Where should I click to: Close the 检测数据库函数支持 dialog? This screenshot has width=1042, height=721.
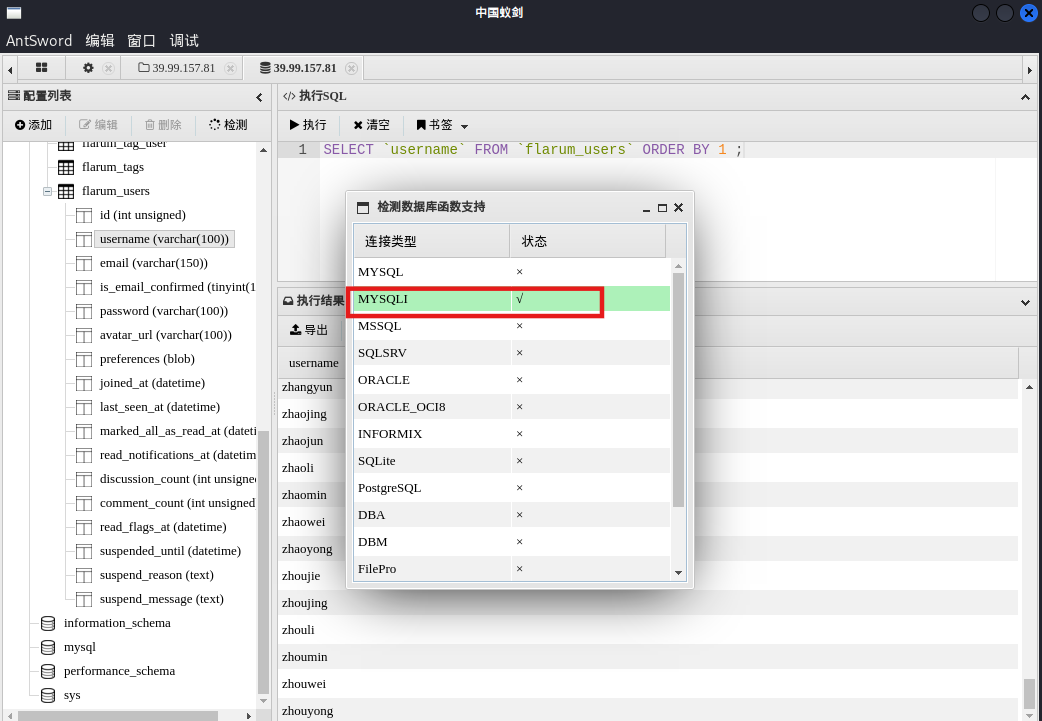pos(678,207)
